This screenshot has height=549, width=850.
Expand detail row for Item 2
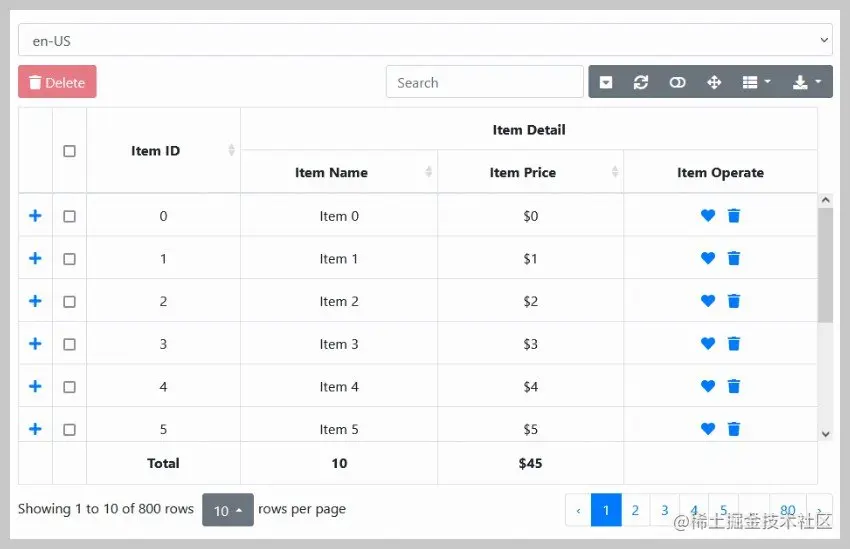[x=35, y=301]
